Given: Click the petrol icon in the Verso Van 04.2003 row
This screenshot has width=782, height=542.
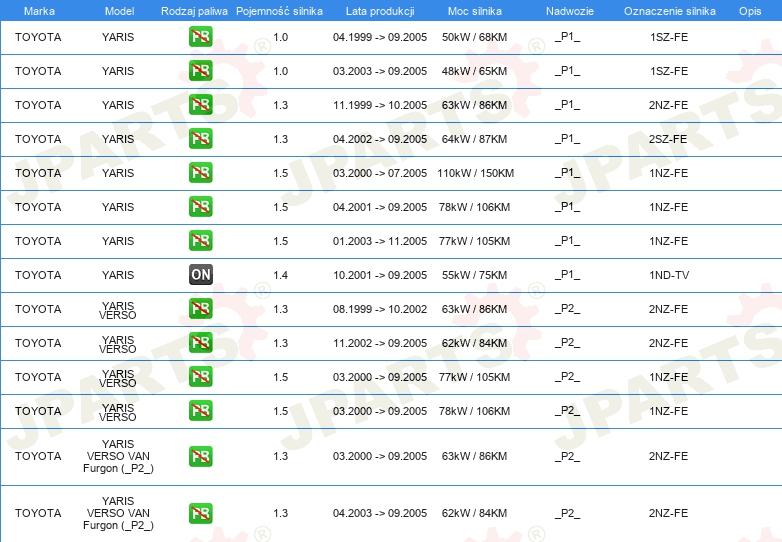Looking at the screenshot, I should pyautogui.click(x=200, y=513).
